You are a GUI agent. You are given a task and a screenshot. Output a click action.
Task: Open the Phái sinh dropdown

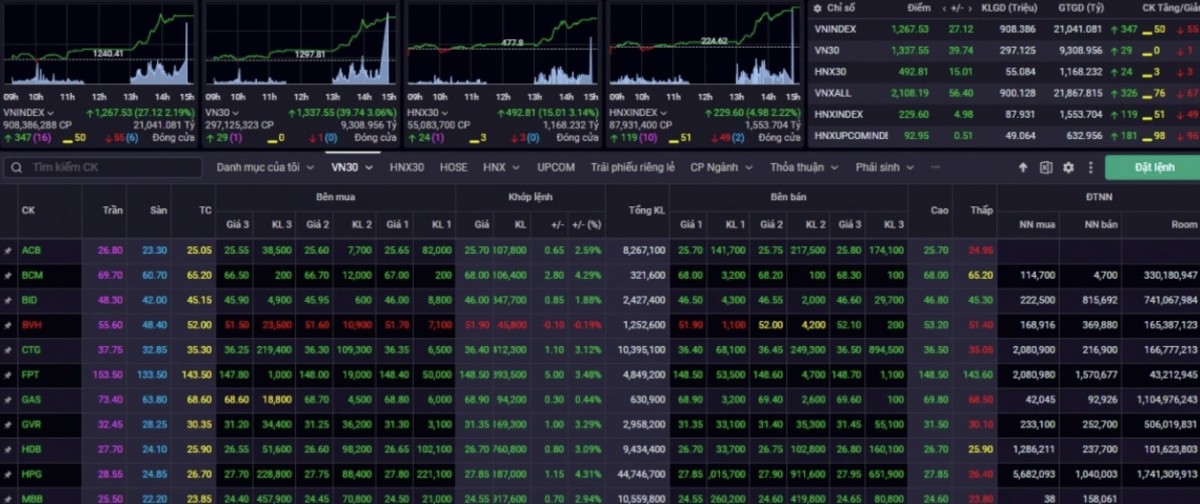(885, 168)
